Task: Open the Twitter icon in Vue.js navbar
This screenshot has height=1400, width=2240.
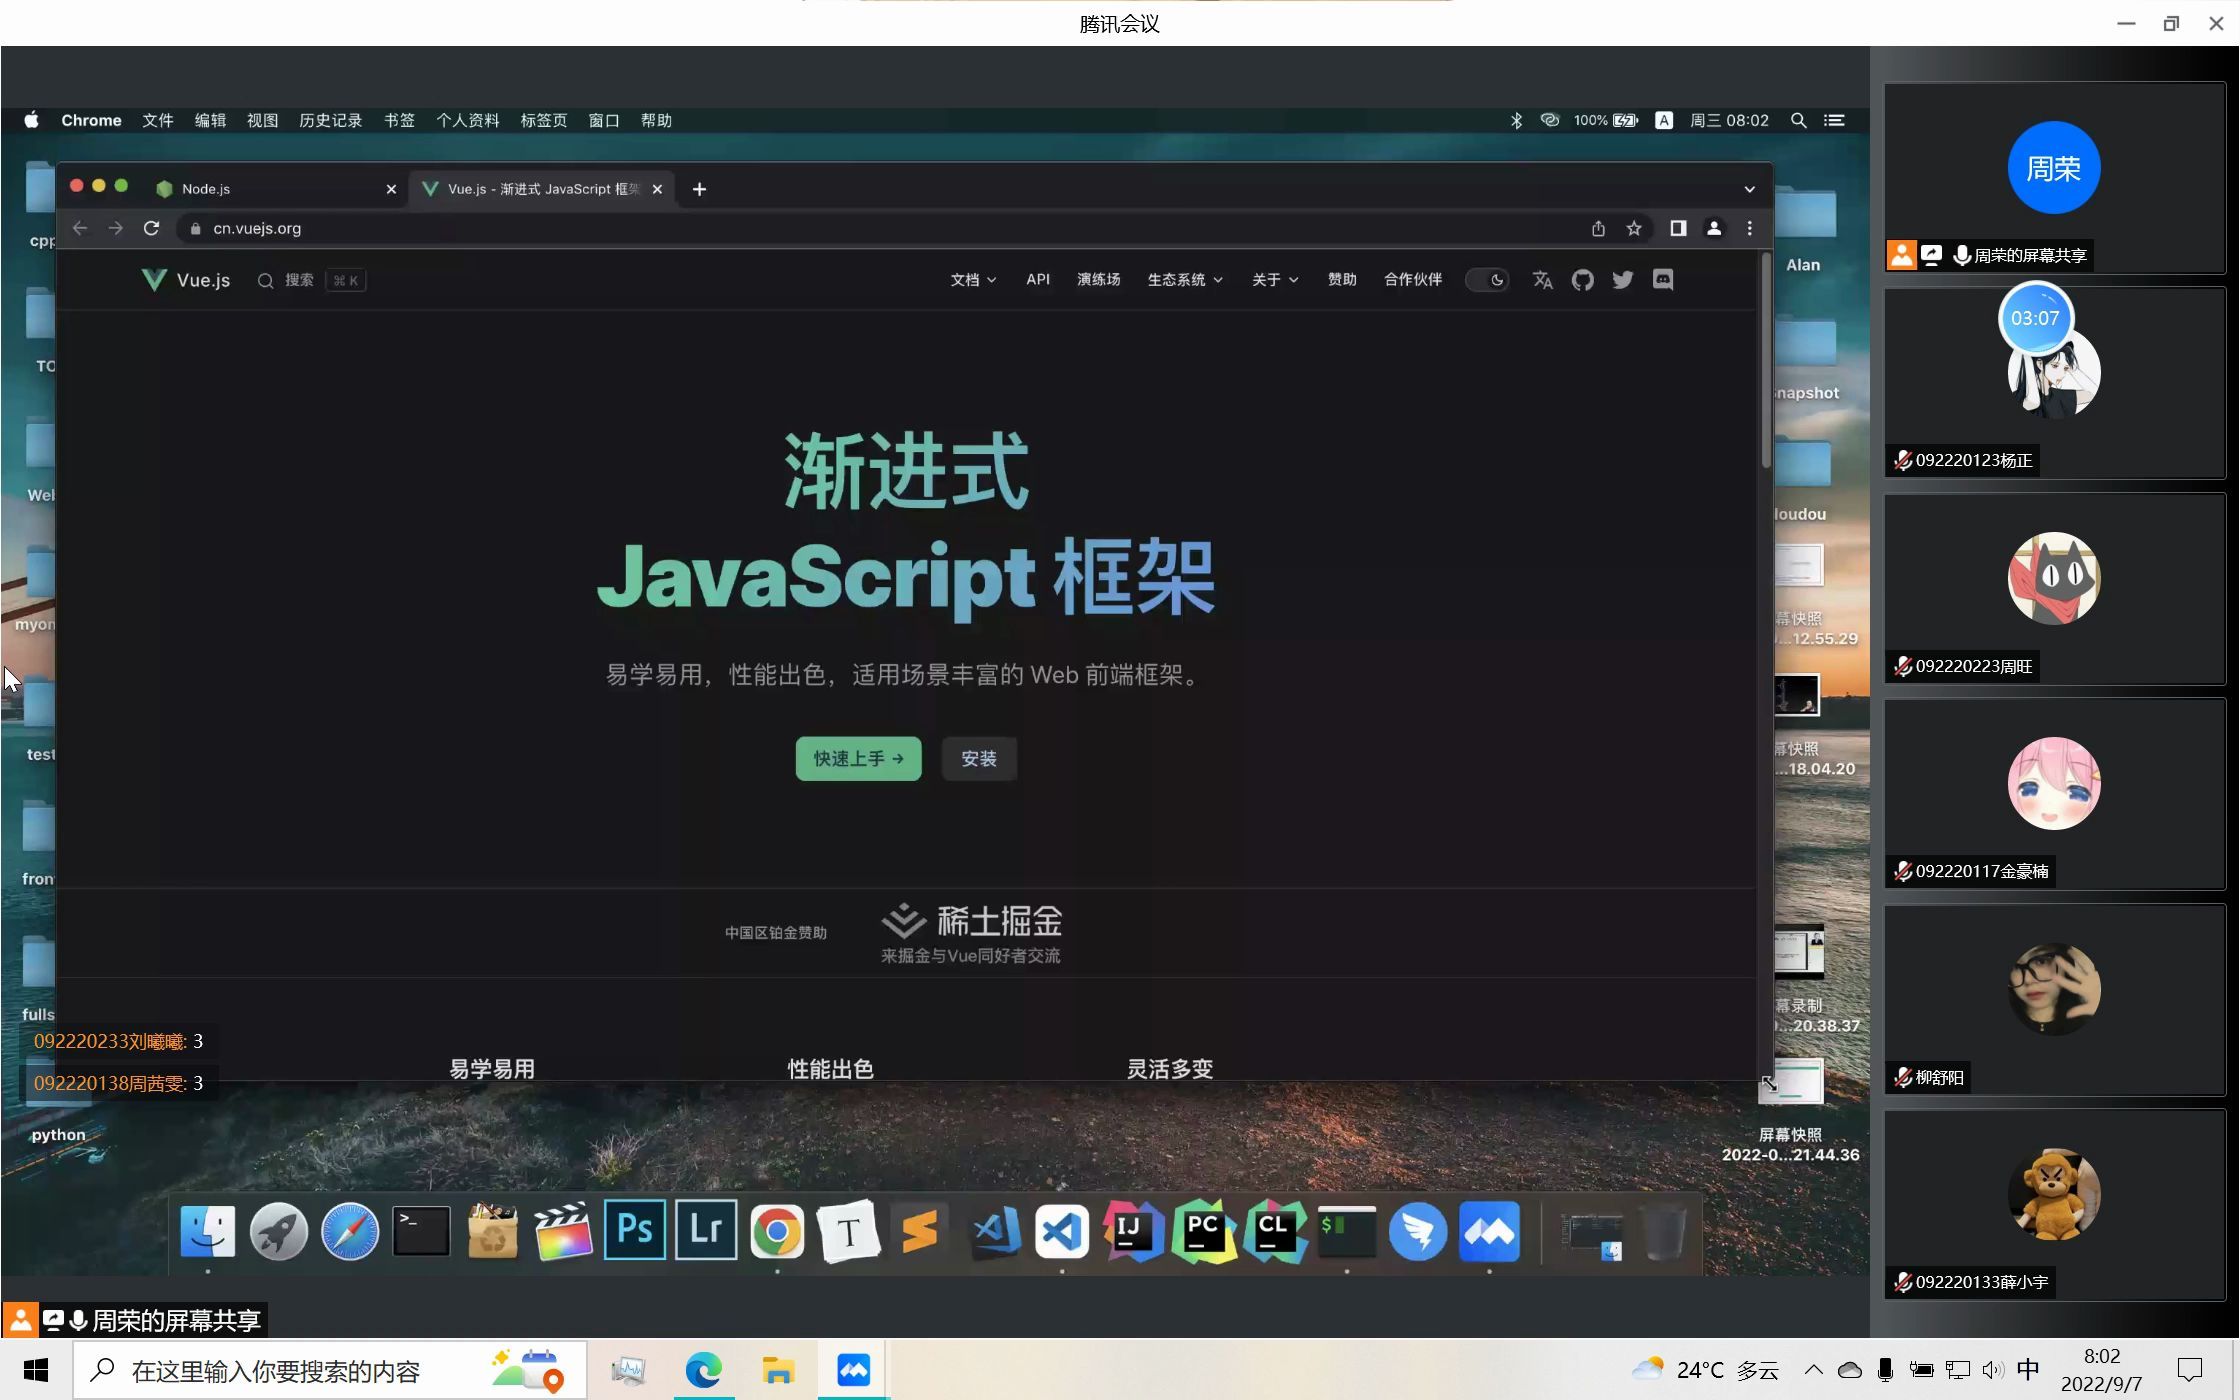Action: tap(1622, 280)
